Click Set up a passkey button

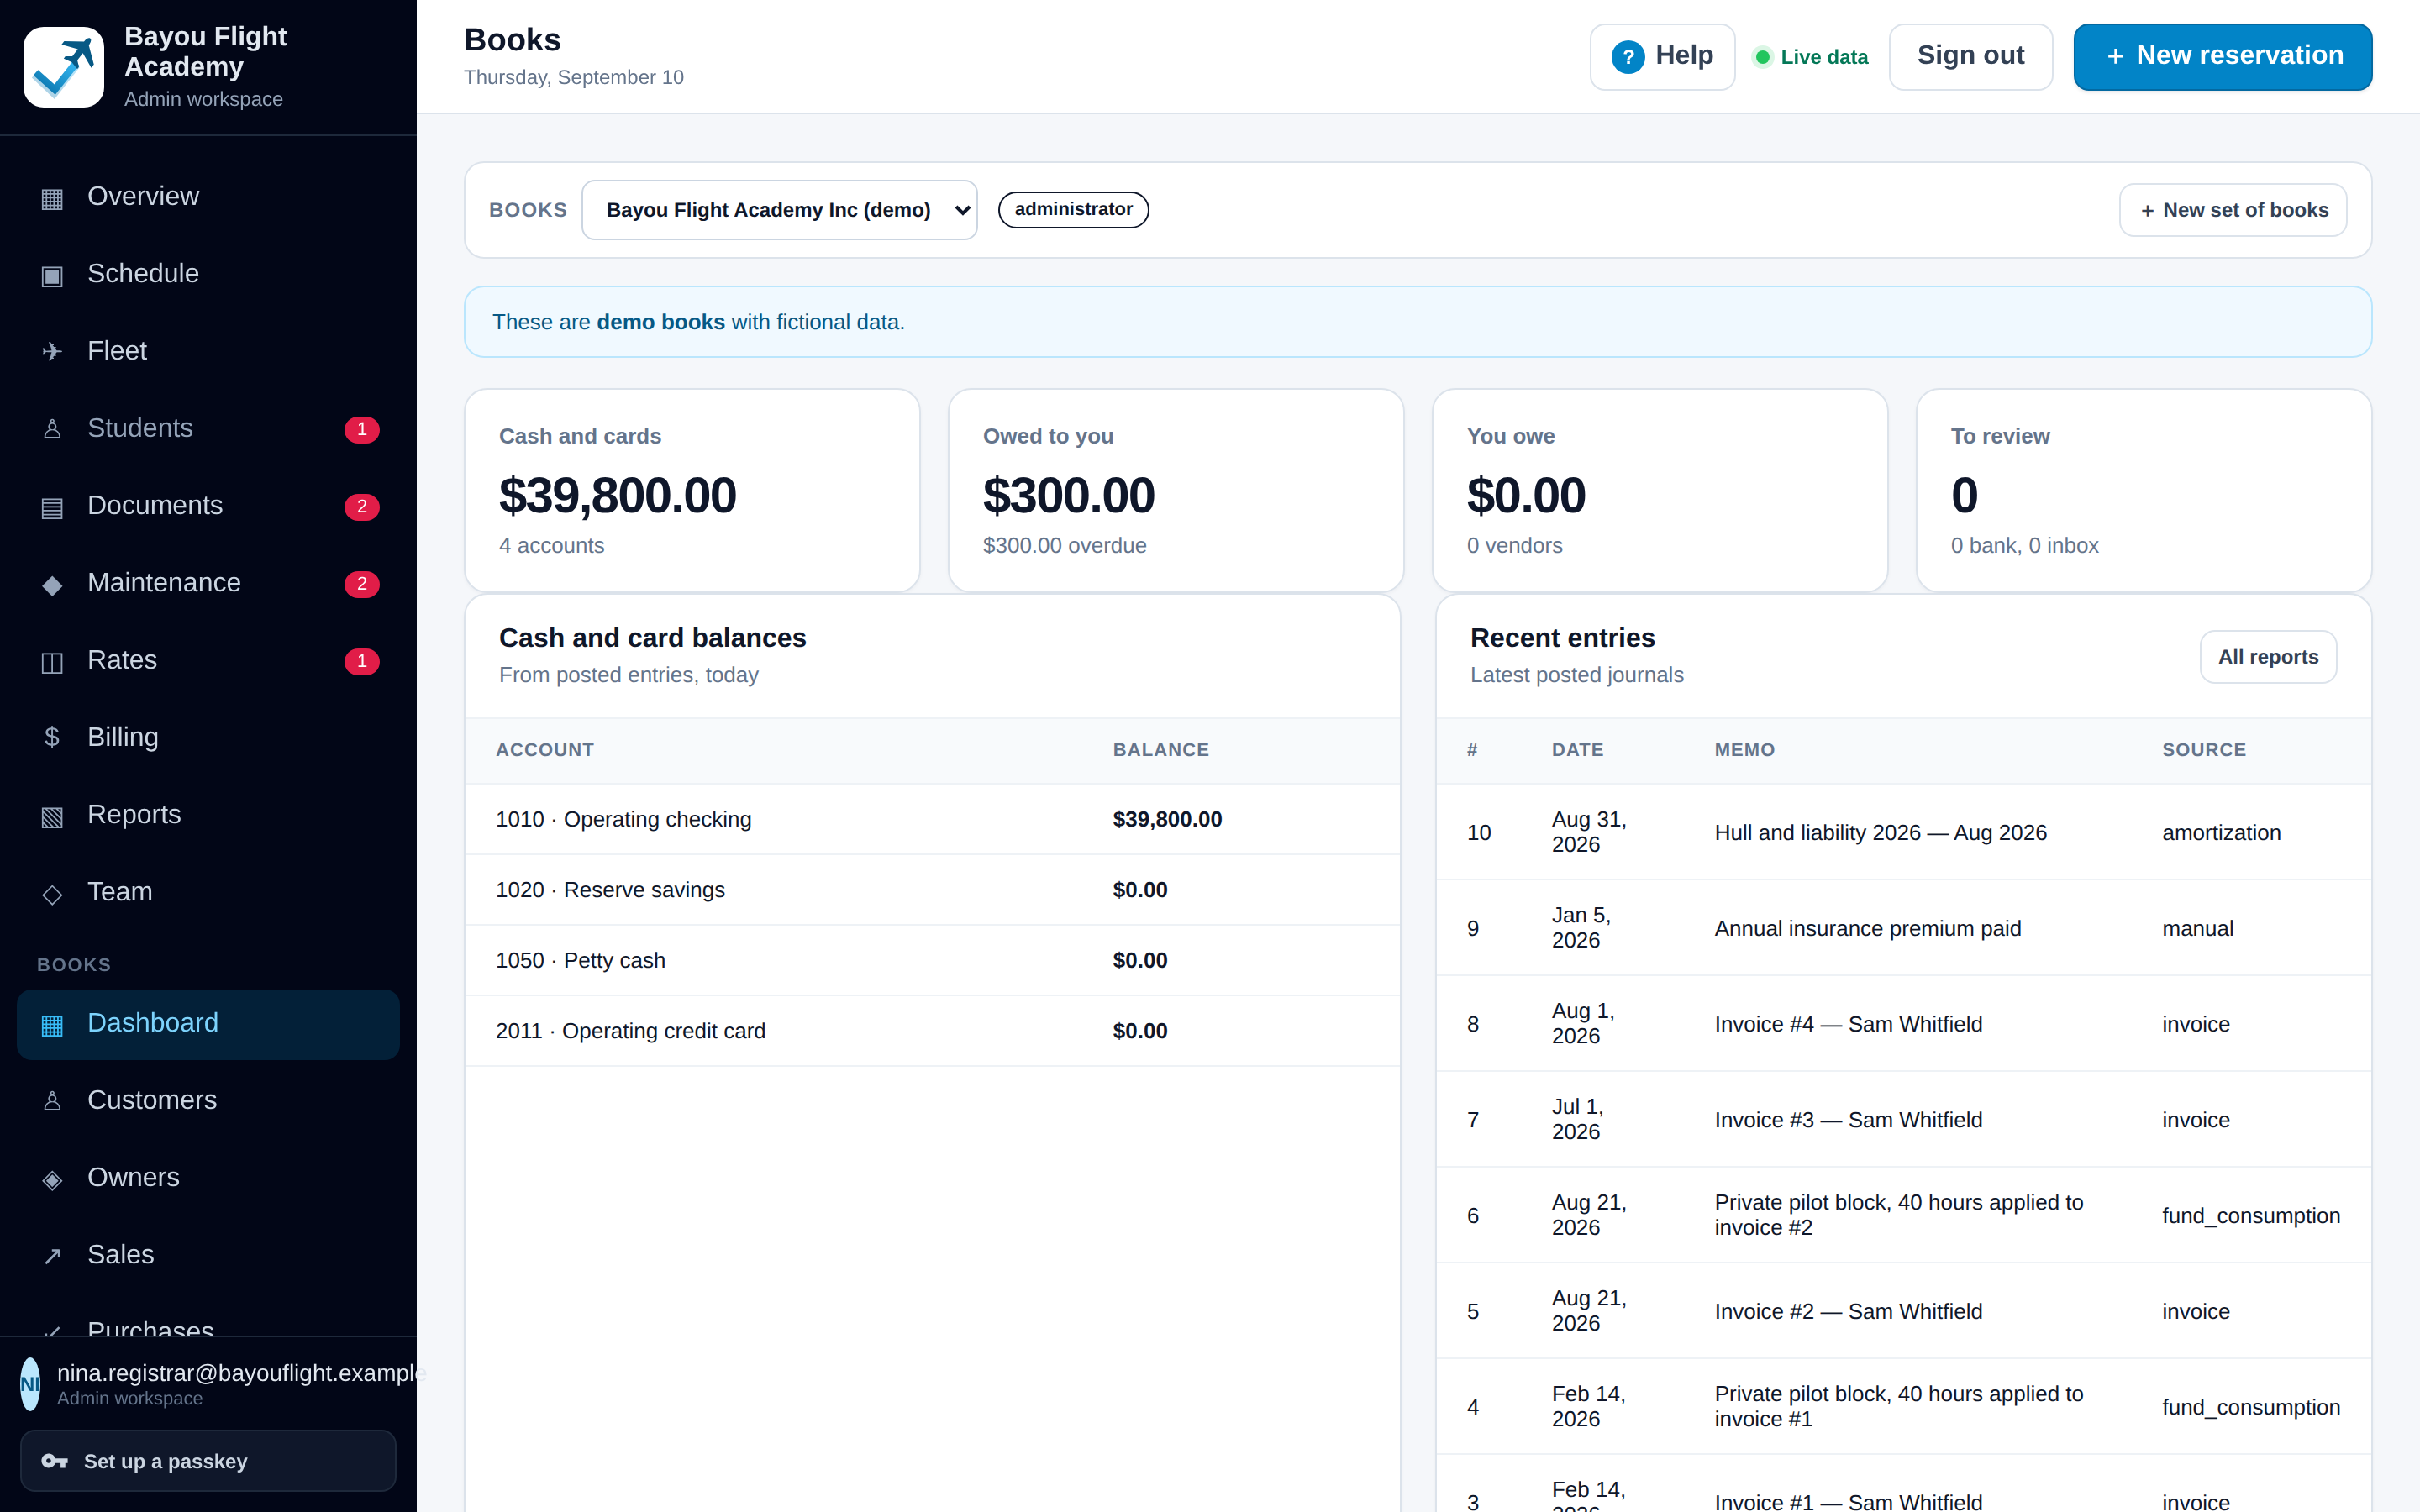[x=208, y=1461]
